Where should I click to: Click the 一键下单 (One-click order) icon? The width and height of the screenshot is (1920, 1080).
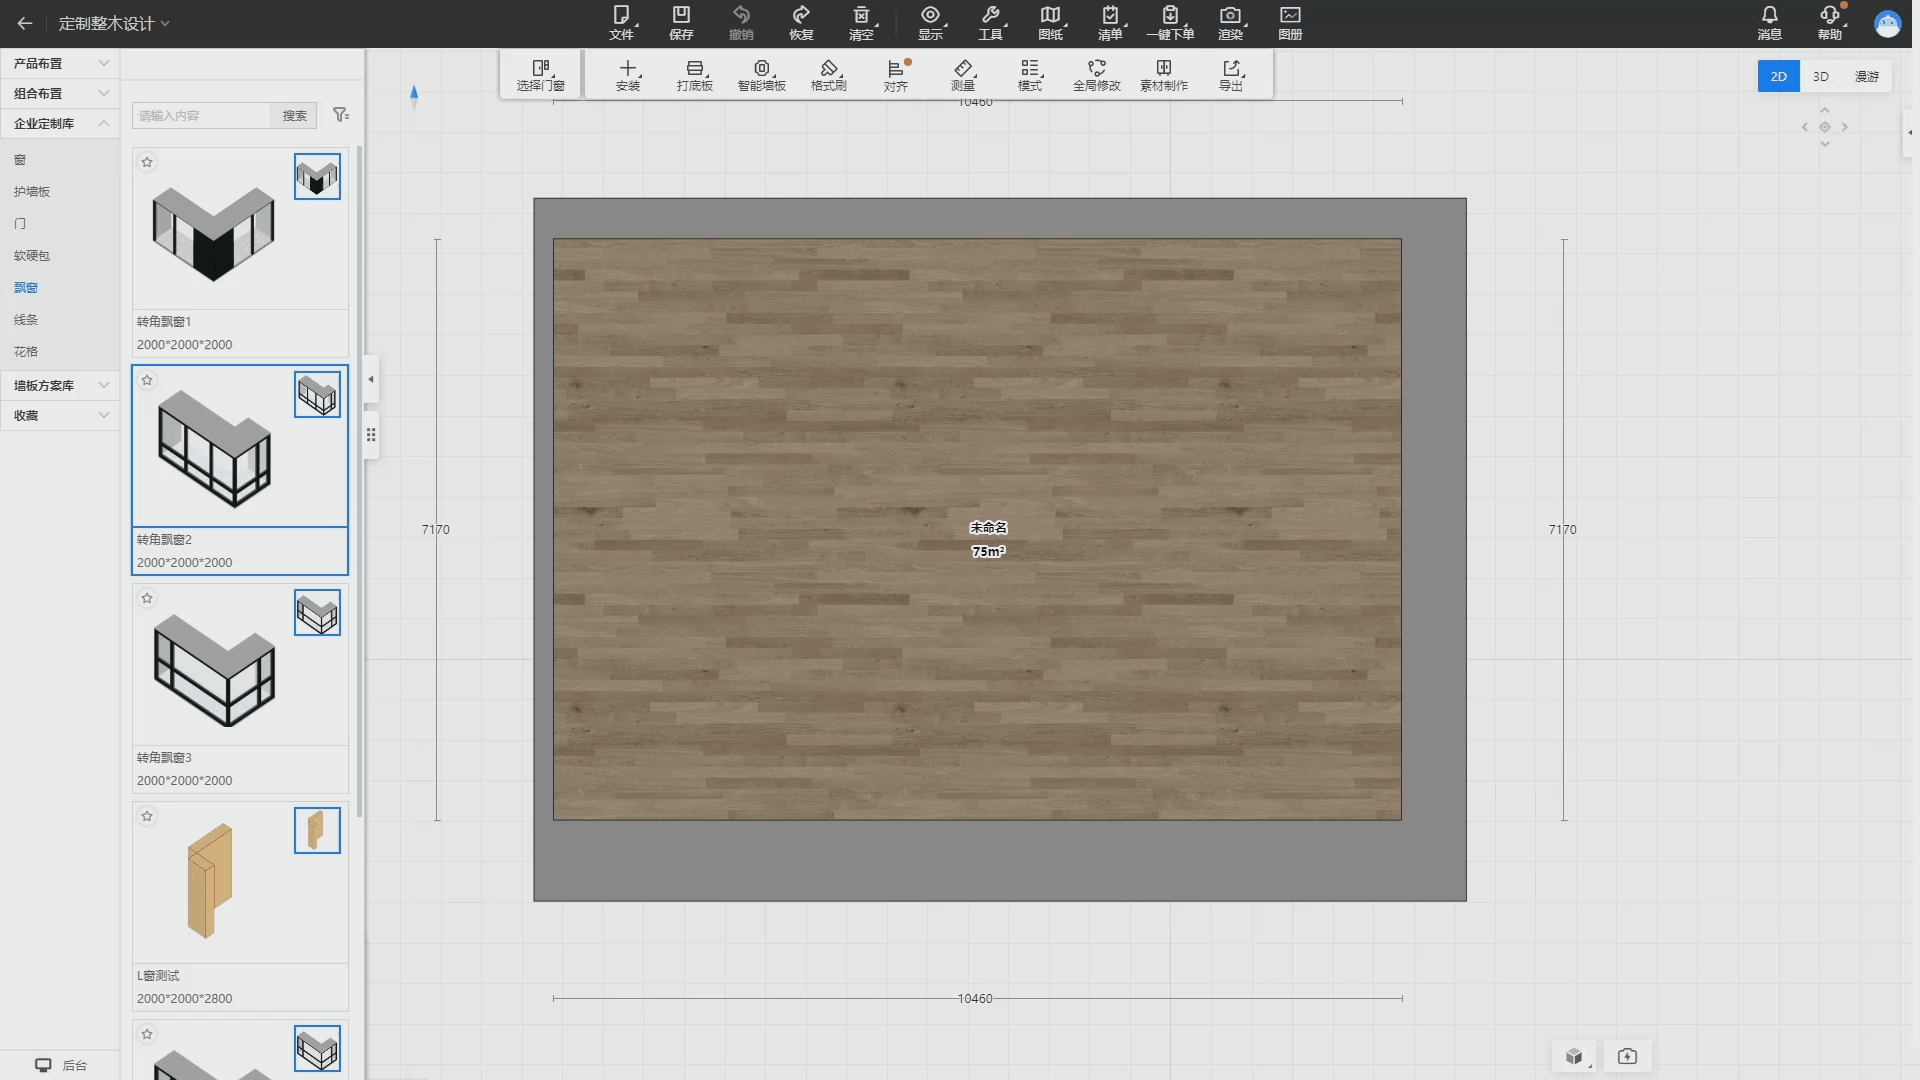pos(1170,22)
